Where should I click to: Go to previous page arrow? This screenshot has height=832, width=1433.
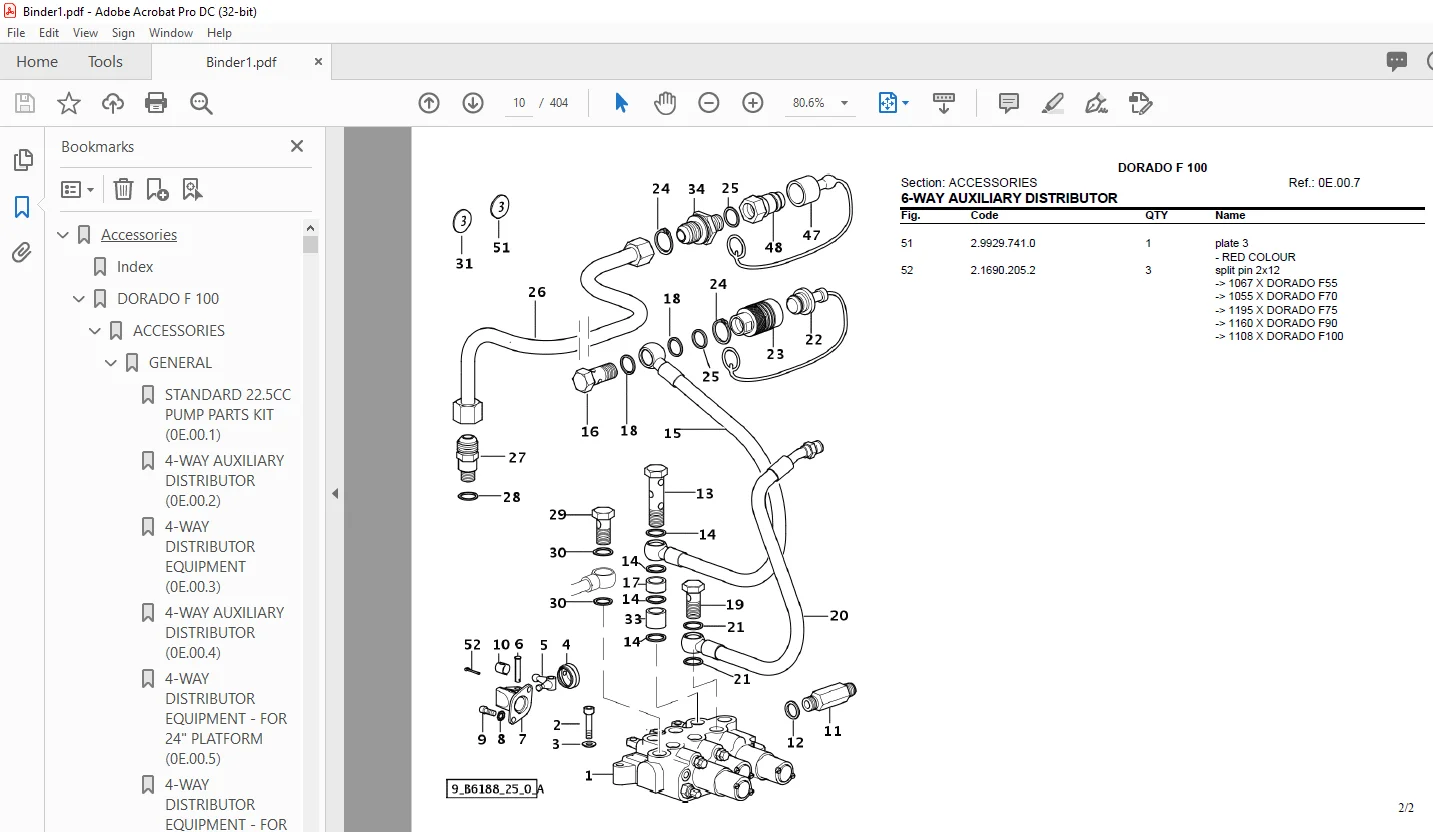click(x=429, y=103)
